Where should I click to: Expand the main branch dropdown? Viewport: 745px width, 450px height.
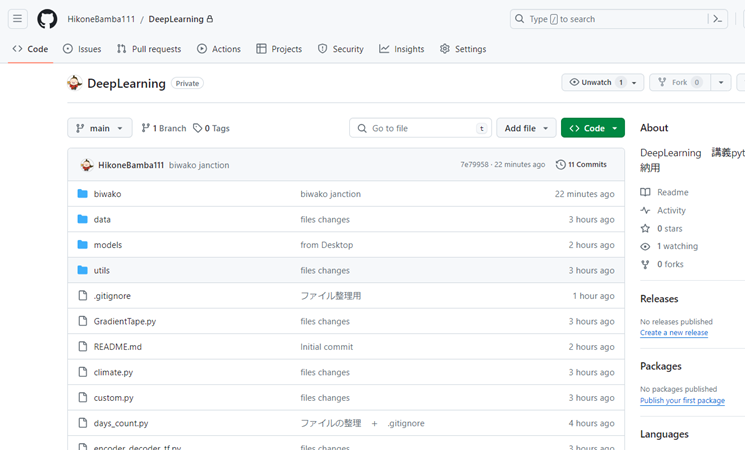[99, 128]
